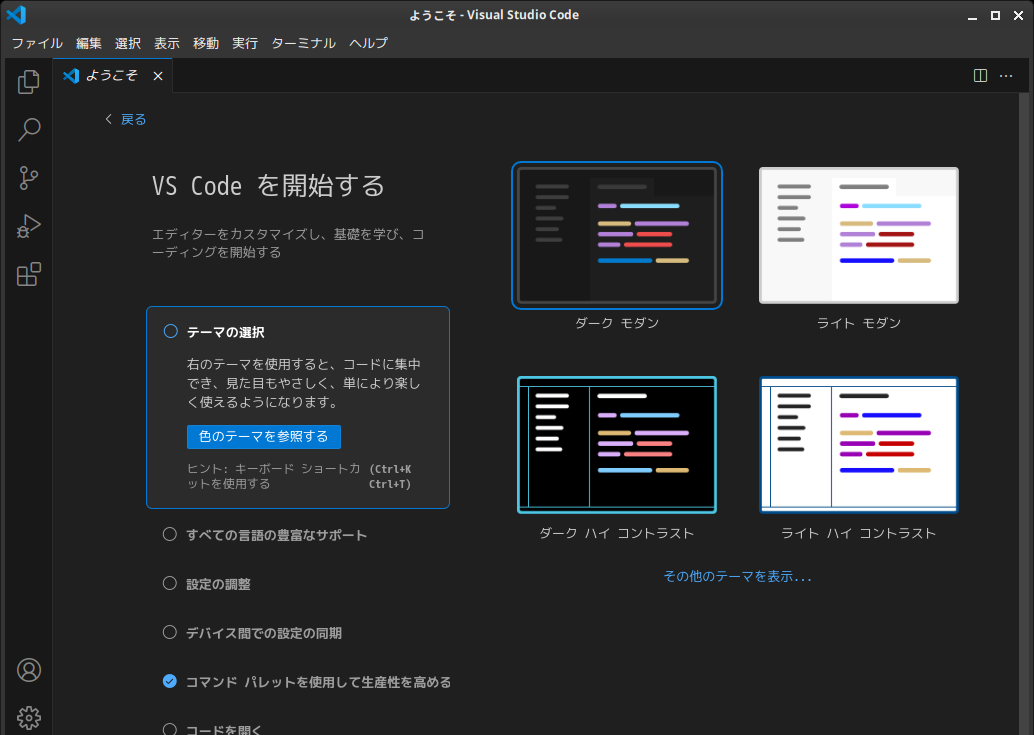Close the ようこそ tab
1034x735 pixels.
click(158, 76)
